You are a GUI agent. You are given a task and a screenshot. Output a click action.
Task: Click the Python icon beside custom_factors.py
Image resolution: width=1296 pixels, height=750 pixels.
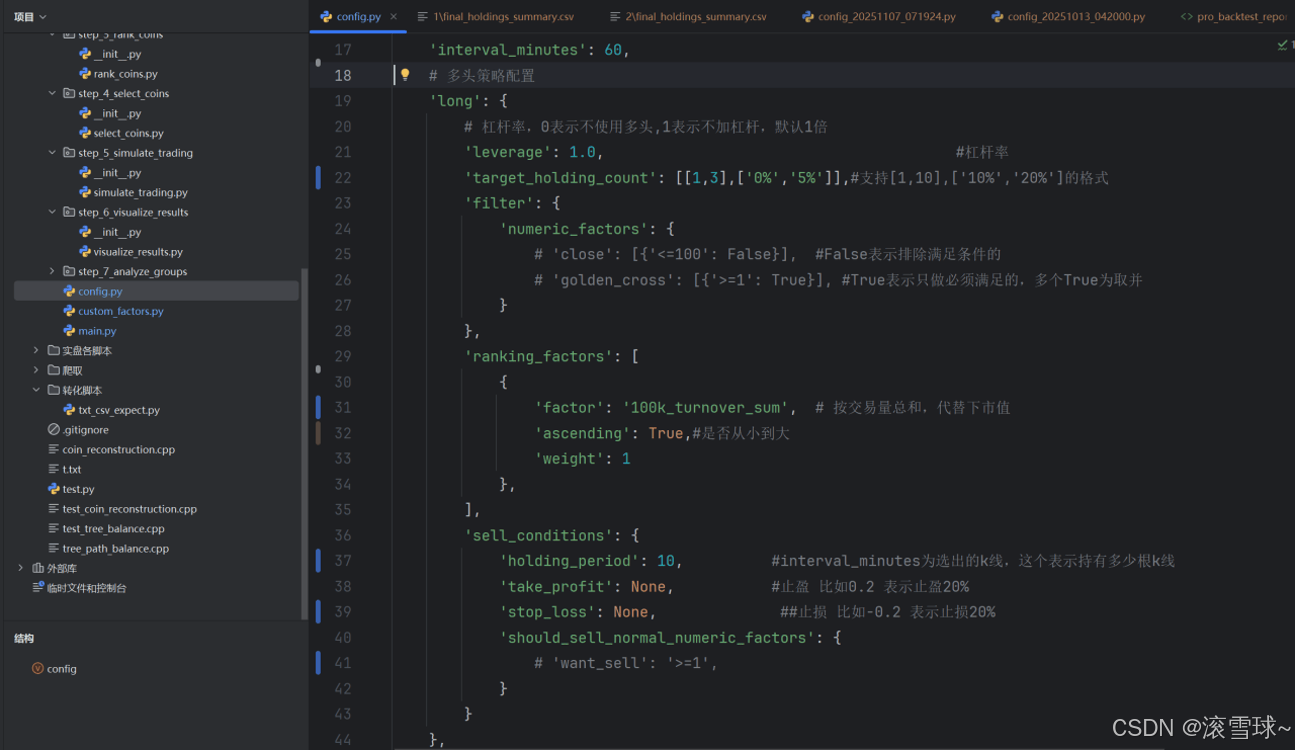(x=69, y=311)
